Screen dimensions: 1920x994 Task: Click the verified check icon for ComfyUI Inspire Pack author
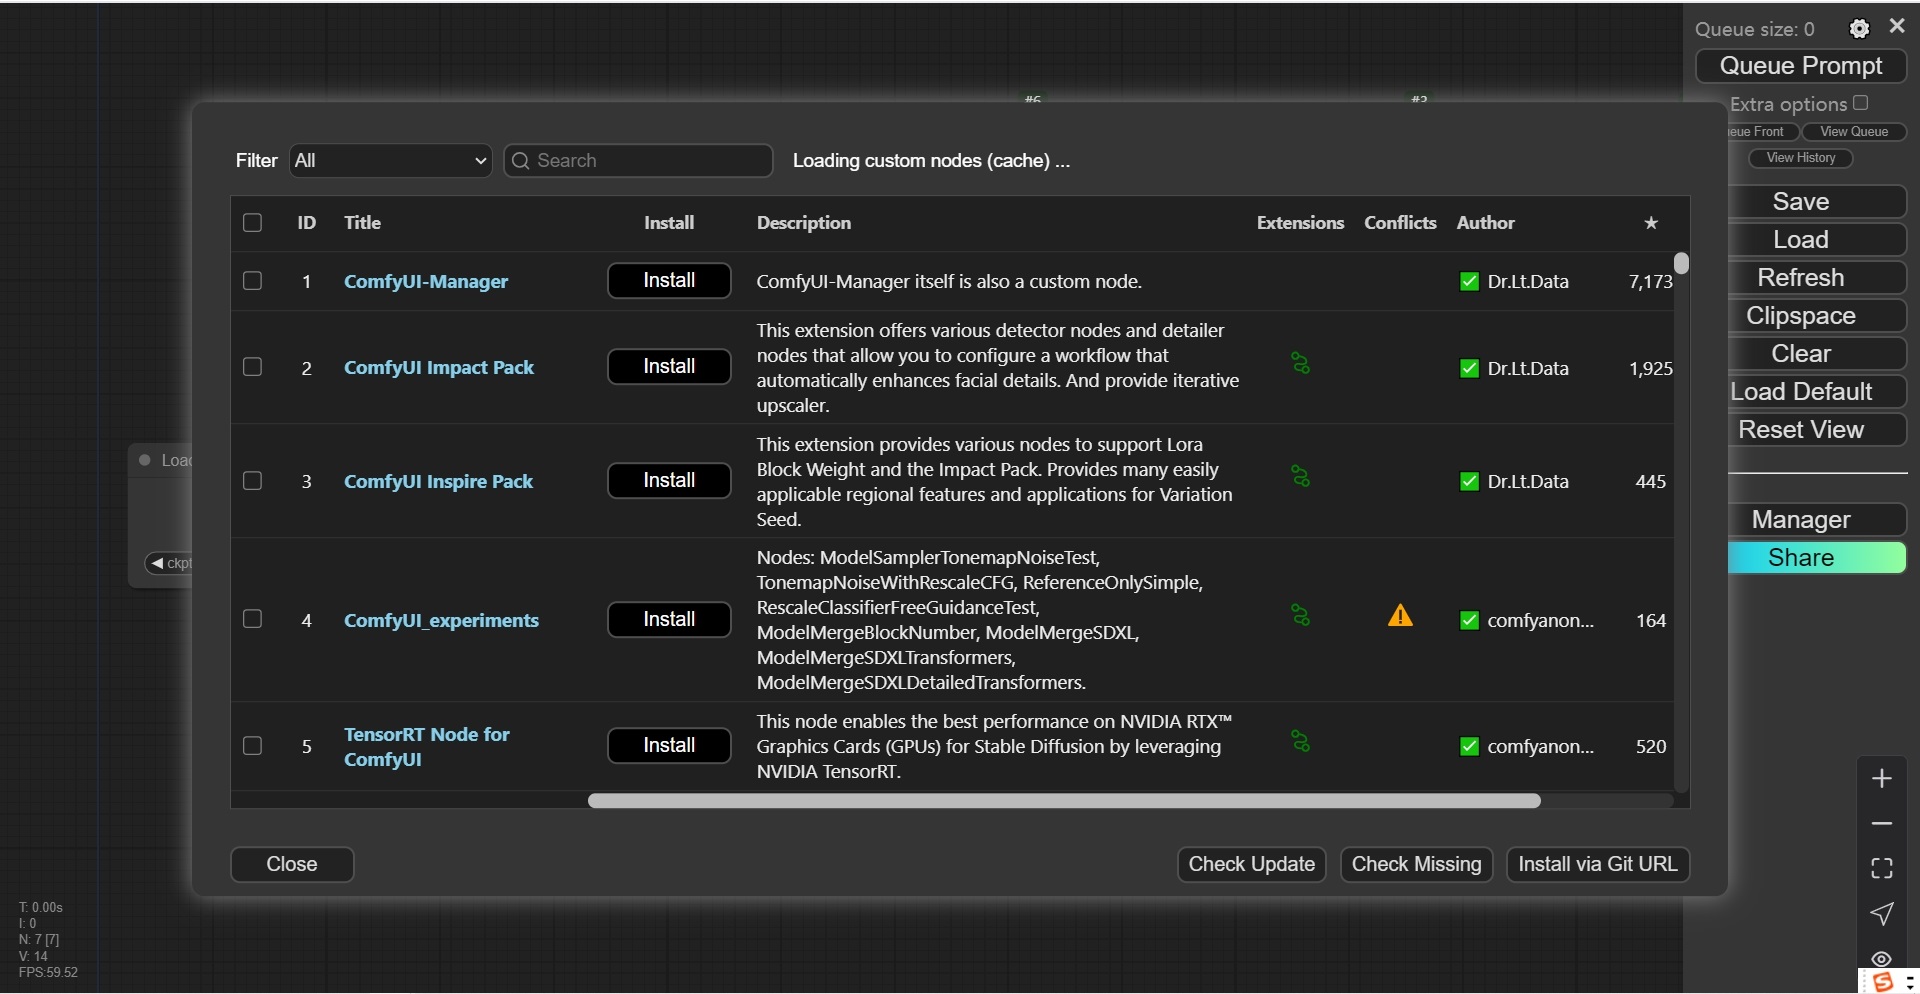(x=1469, y=482)
